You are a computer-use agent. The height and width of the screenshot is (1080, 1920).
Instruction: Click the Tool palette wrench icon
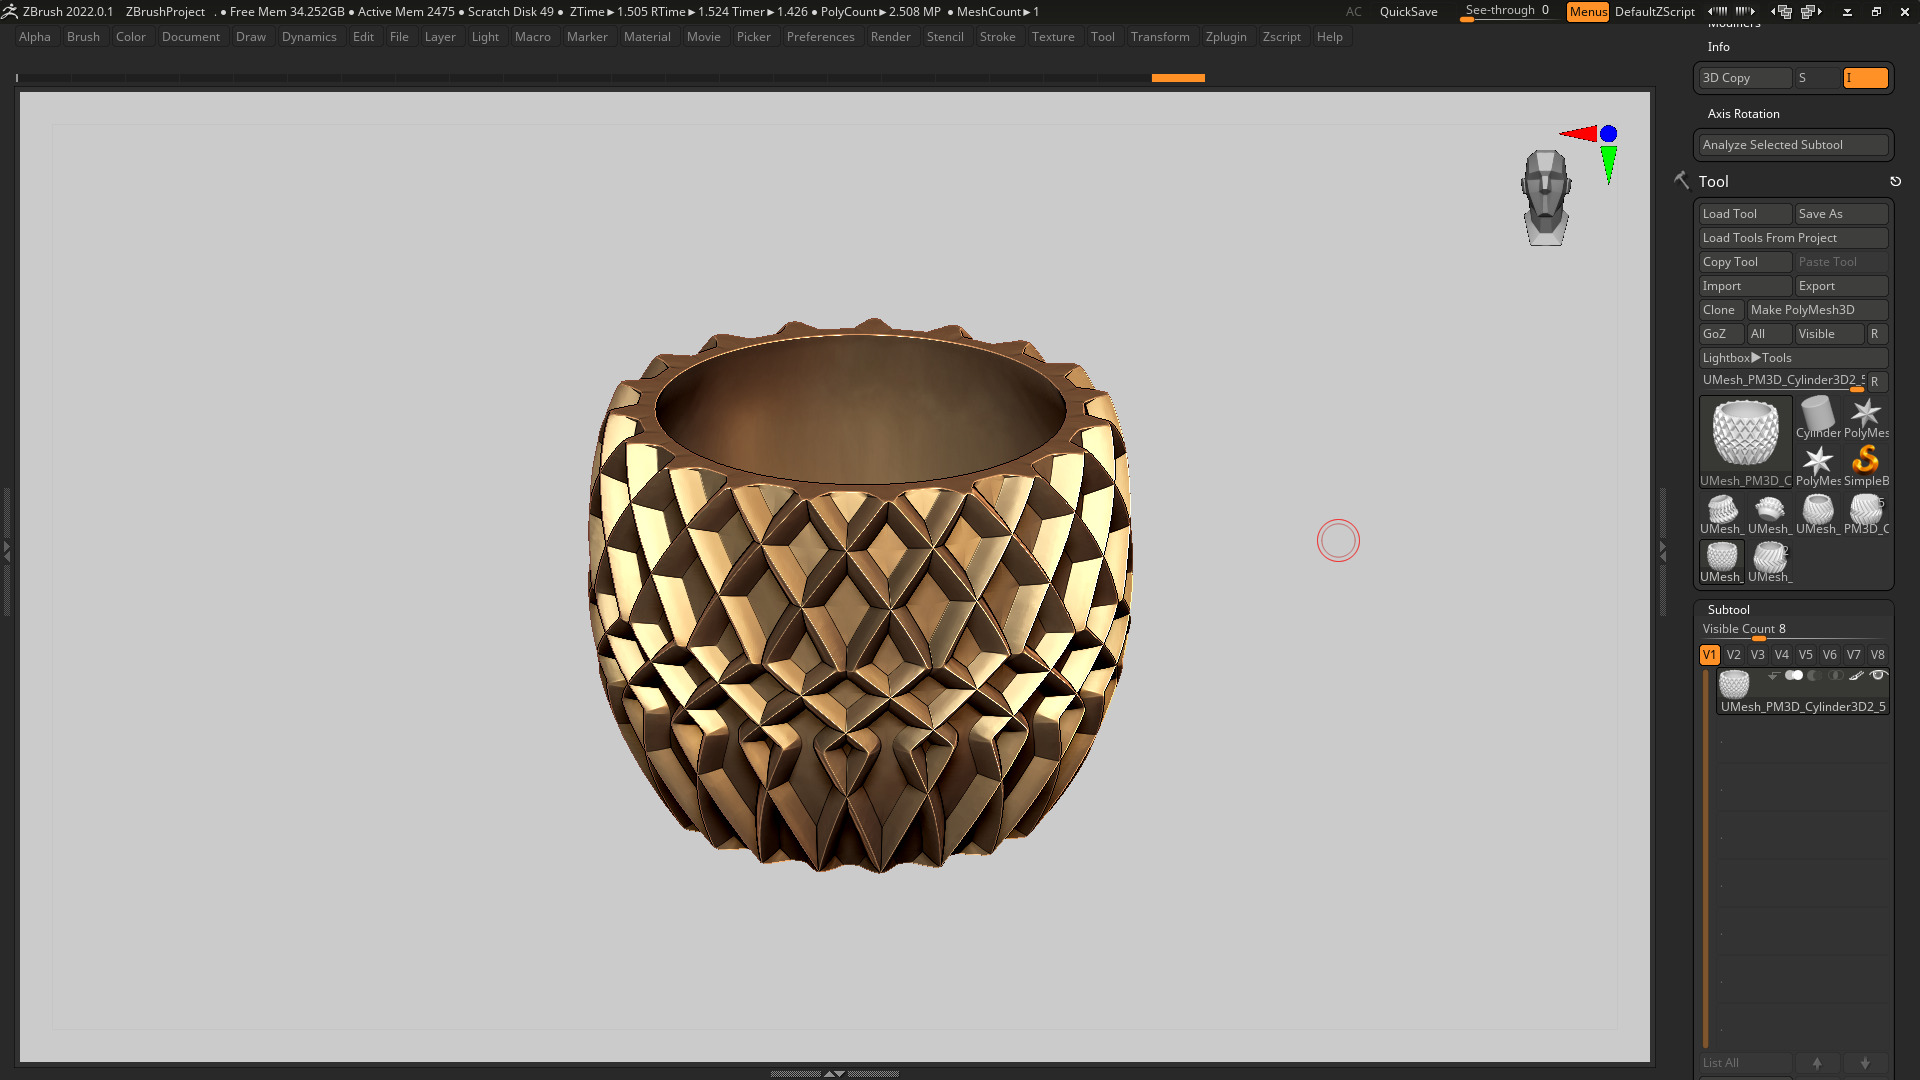click(x=1681, y=180)
